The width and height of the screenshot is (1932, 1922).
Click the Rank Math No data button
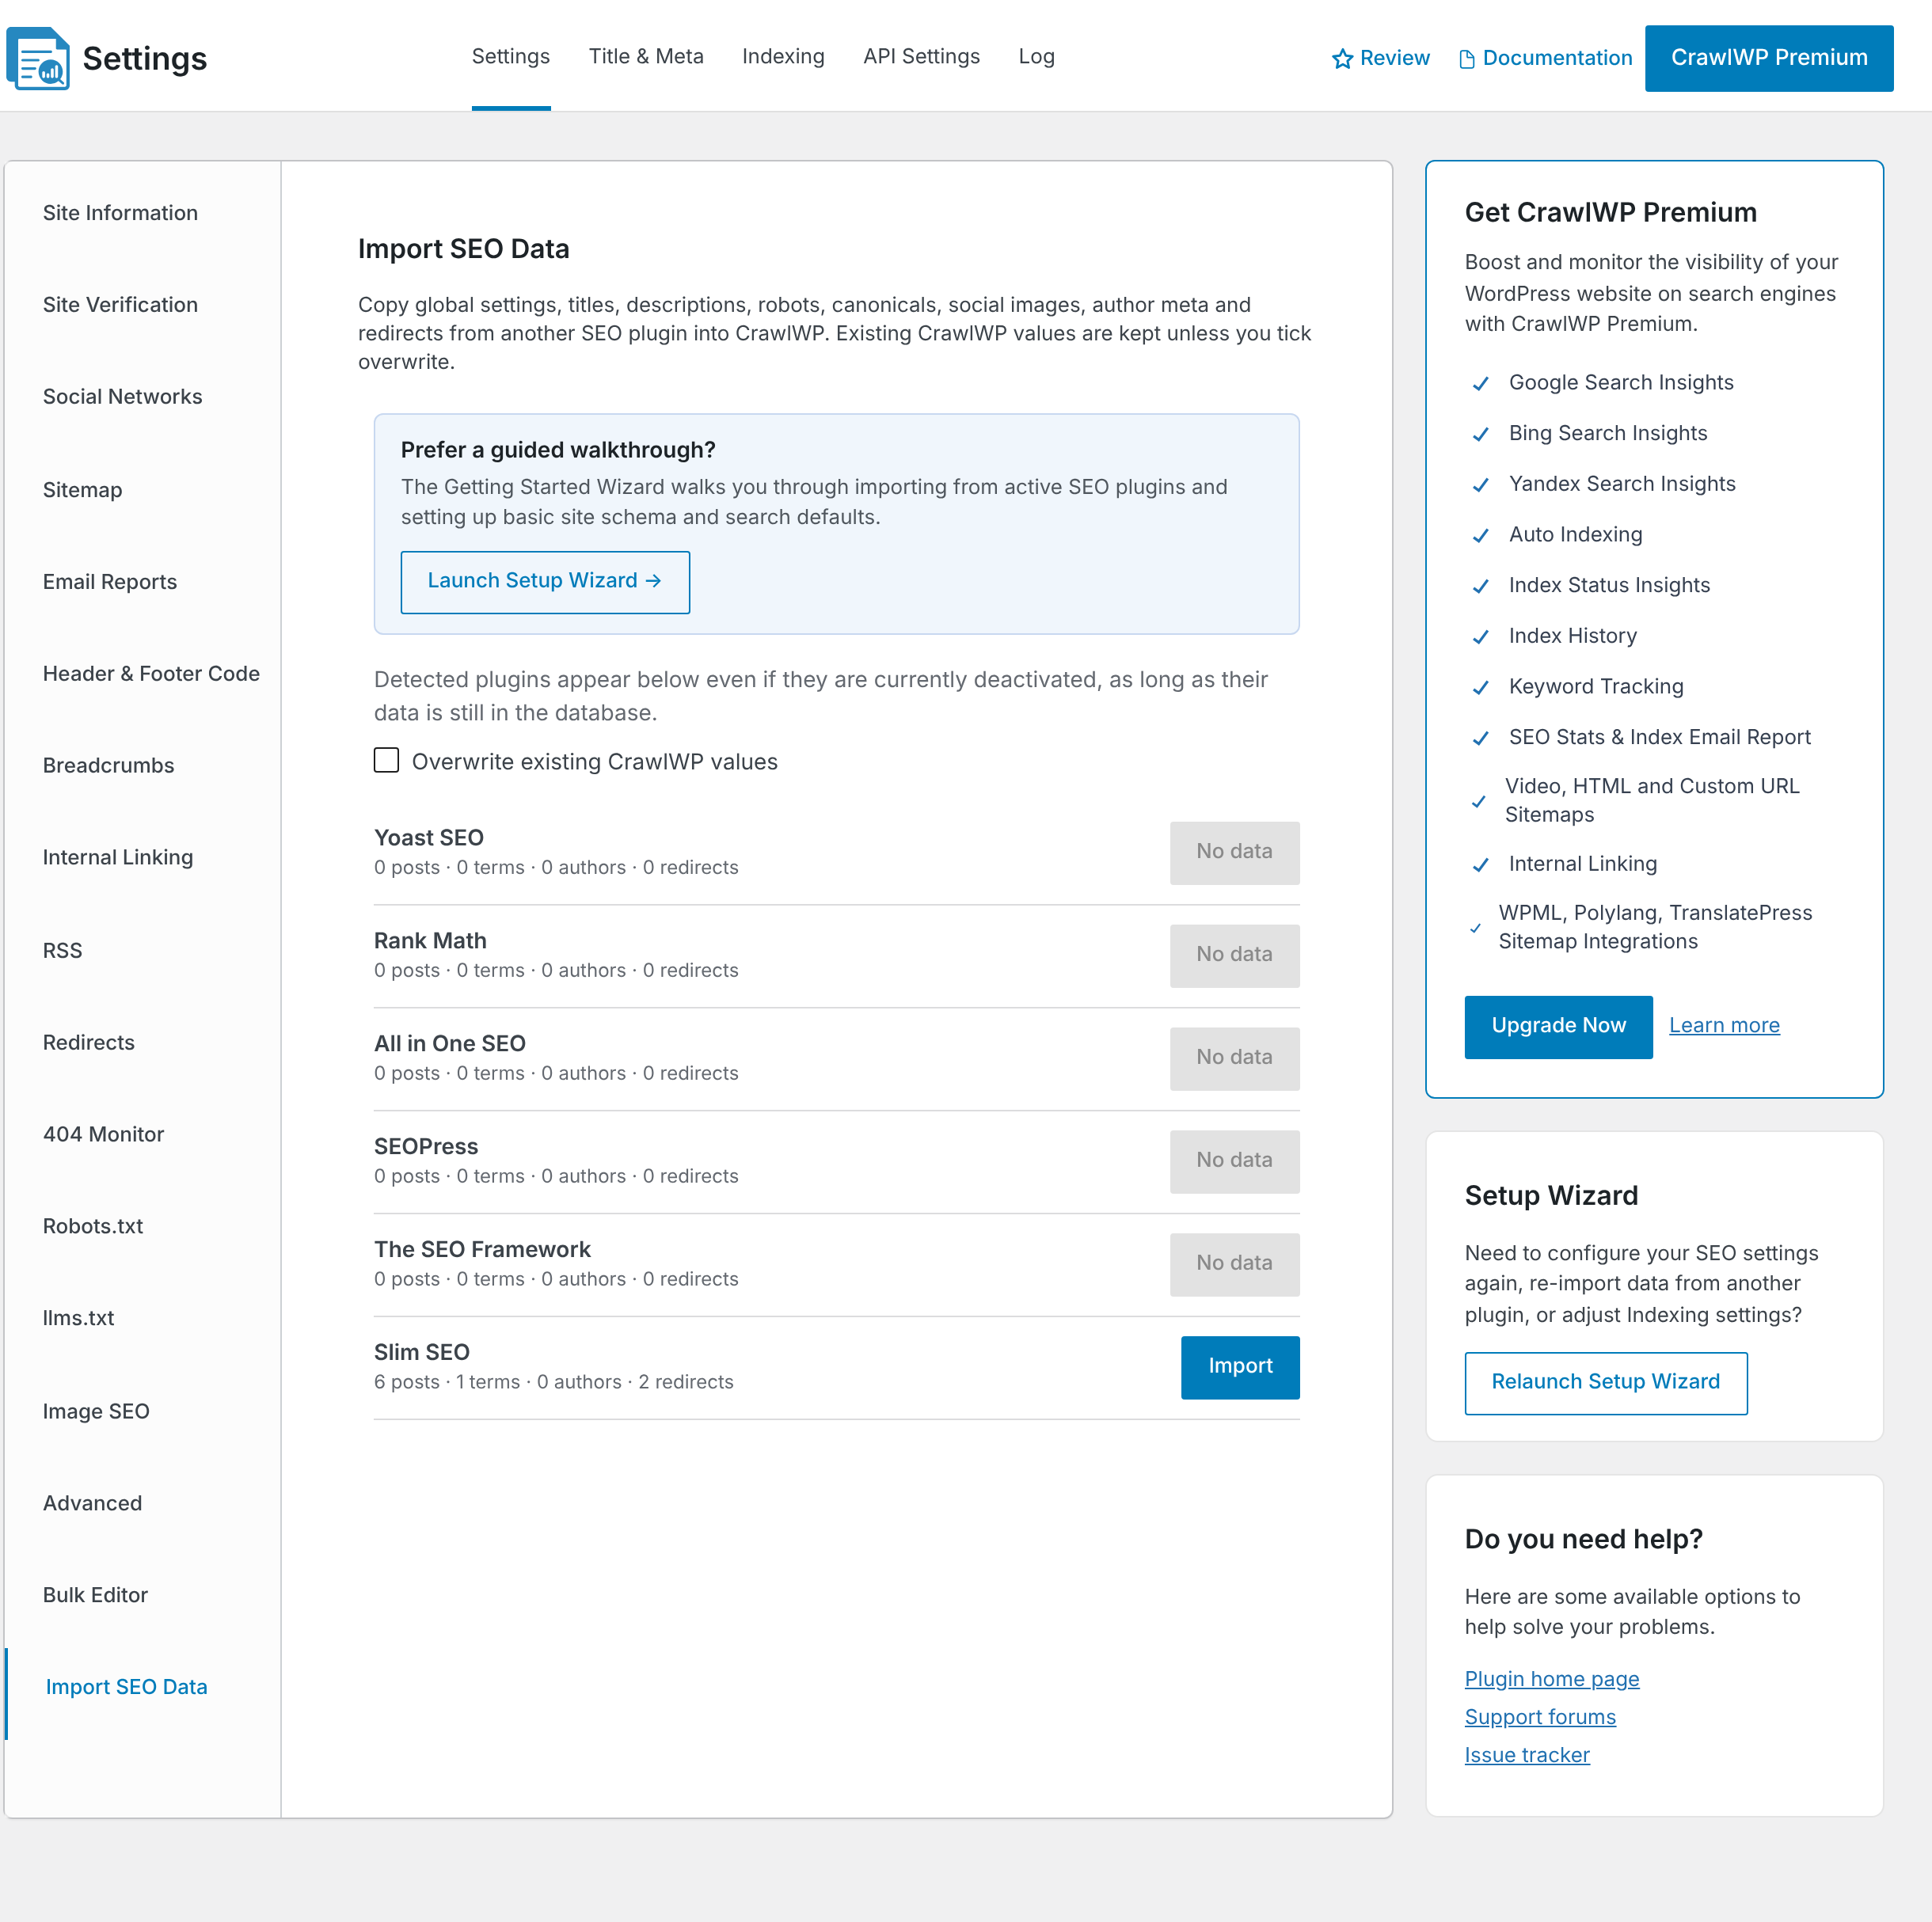(x=1234, y=955)
